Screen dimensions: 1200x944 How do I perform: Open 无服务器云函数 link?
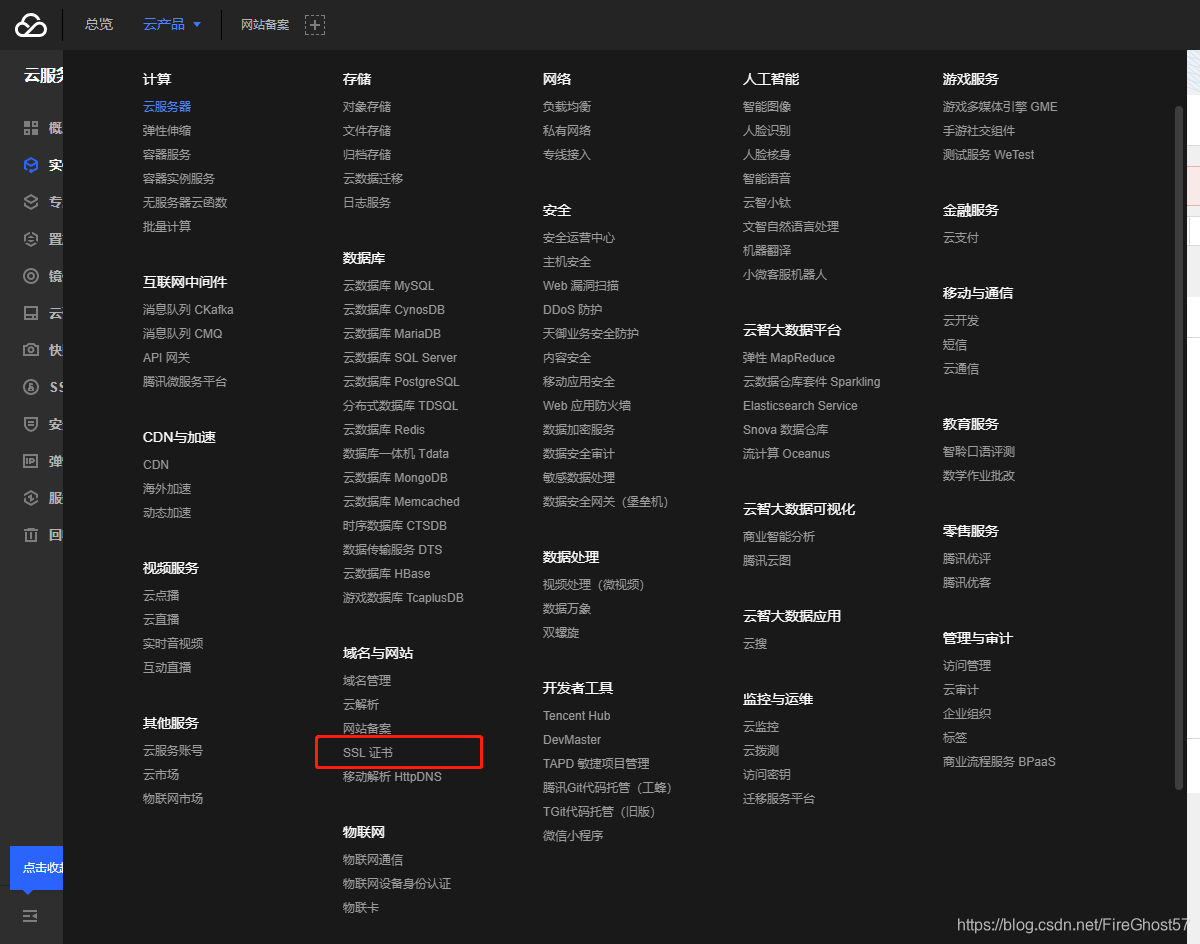point(185,202)
